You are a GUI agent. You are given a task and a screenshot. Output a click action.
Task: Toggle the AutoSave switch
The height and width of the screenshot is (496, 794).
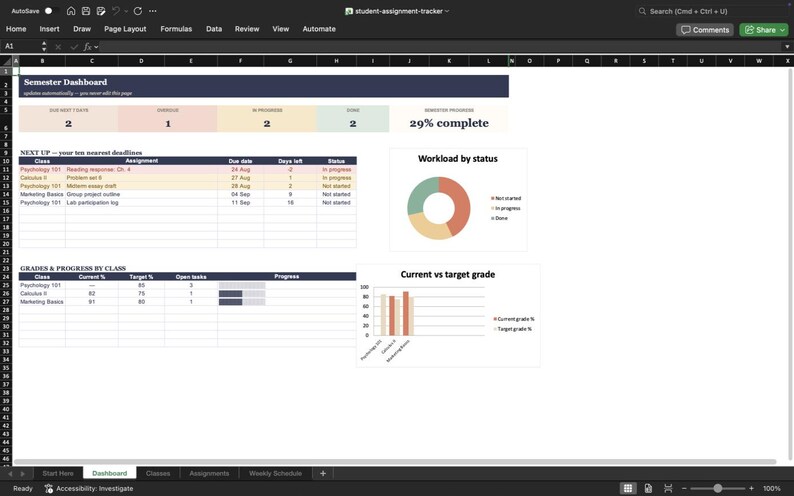coord(50,11)
